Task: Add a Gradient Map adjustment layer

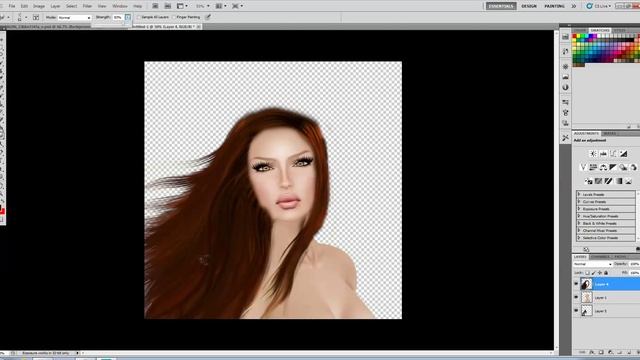Action: 619,181
